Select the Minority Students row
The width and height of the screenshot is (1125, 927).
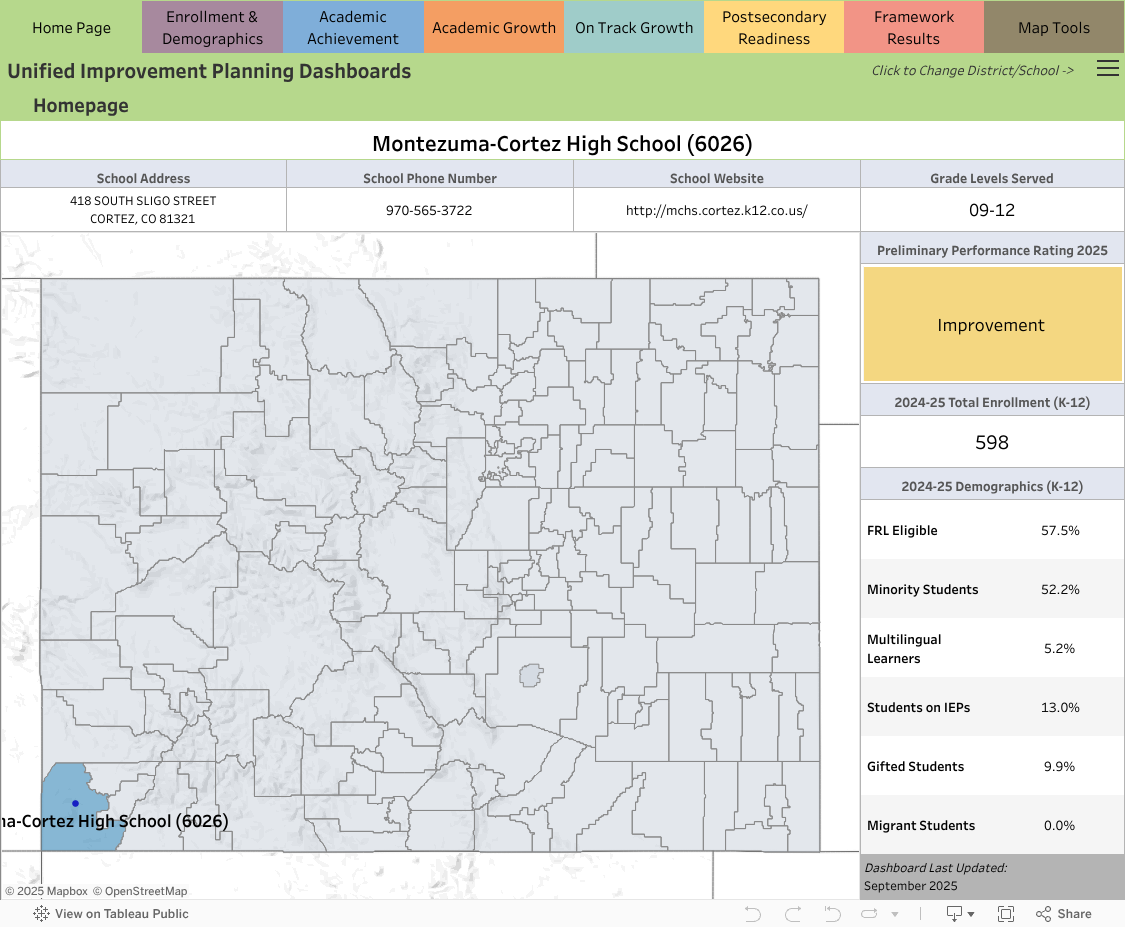(992, 589)
